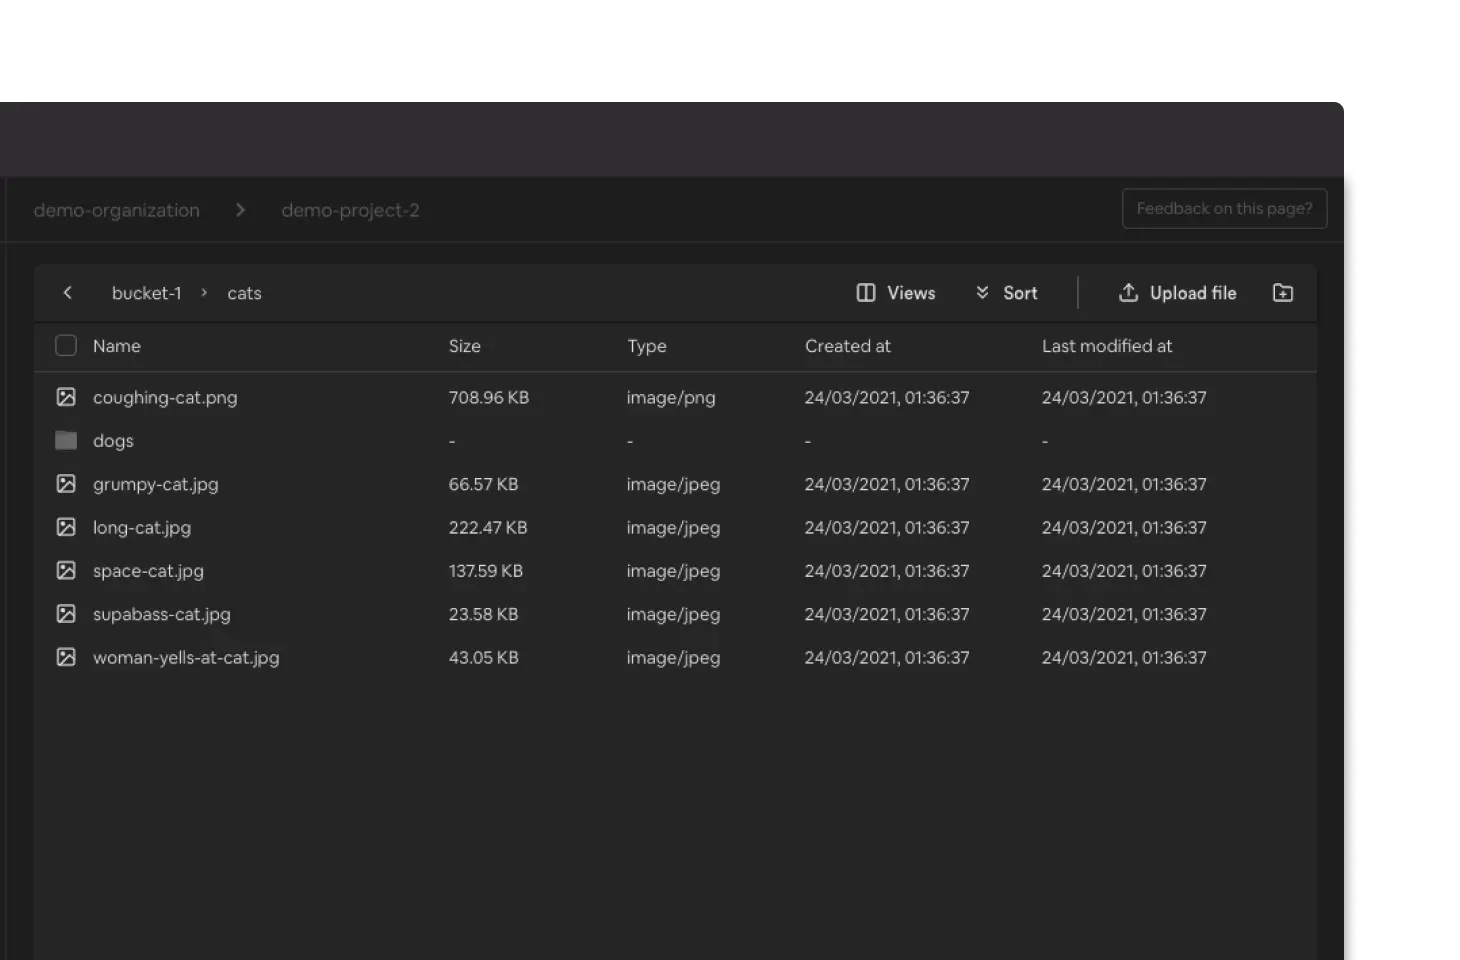The image size is (1460, 960).
Task: Click the woman-yells-at-cat.jpg image icon
Action: click(66, 657)
